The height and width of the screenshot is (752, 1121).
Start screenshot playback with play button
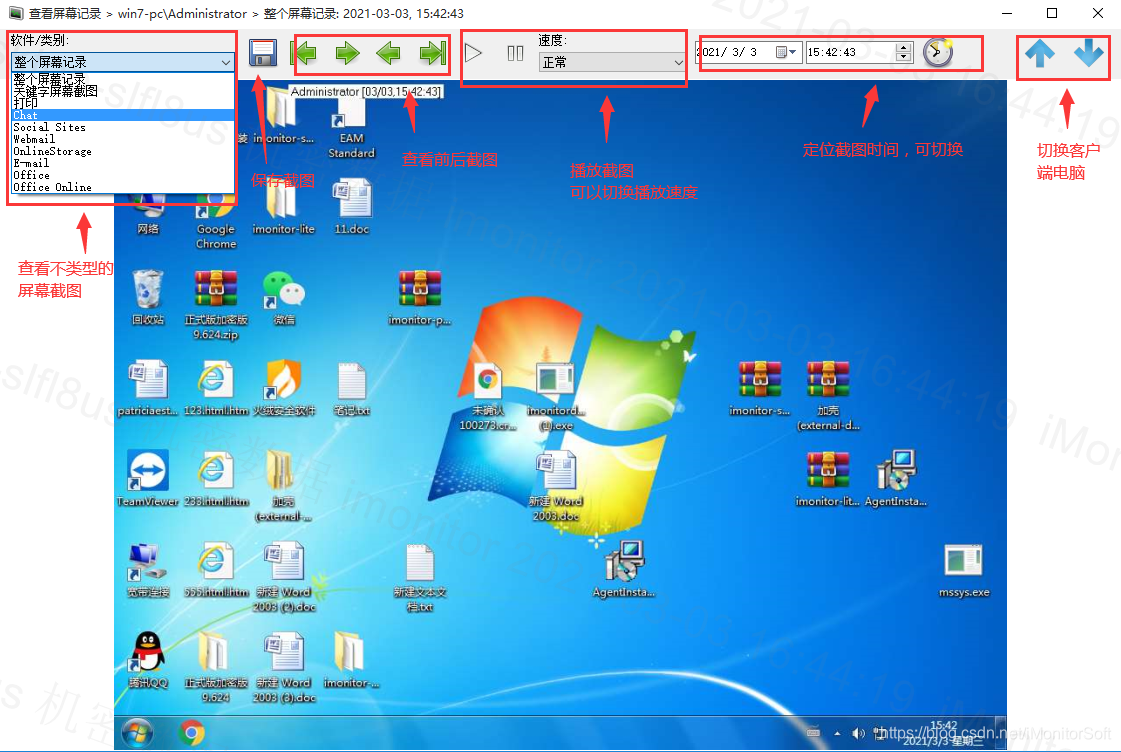(473, 53)
